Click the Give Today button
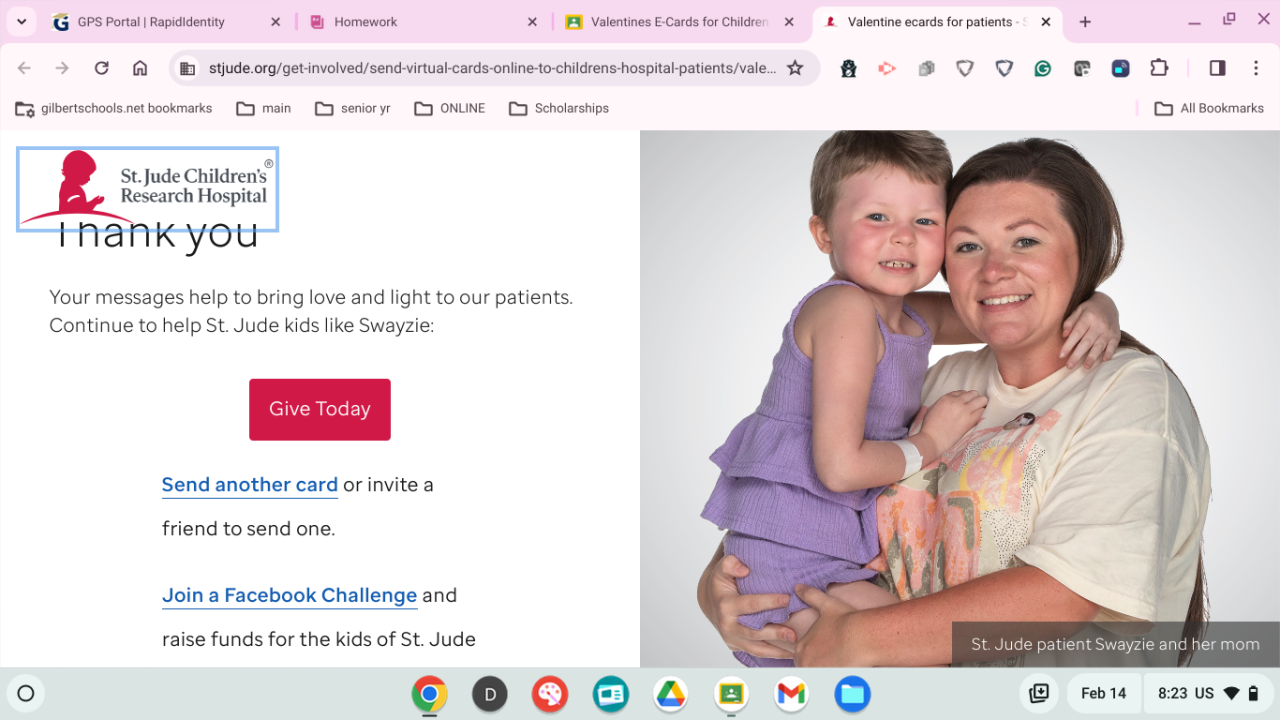Viewport: 1280px width, 720px height. pyautogui.click(x=320, y=409)
